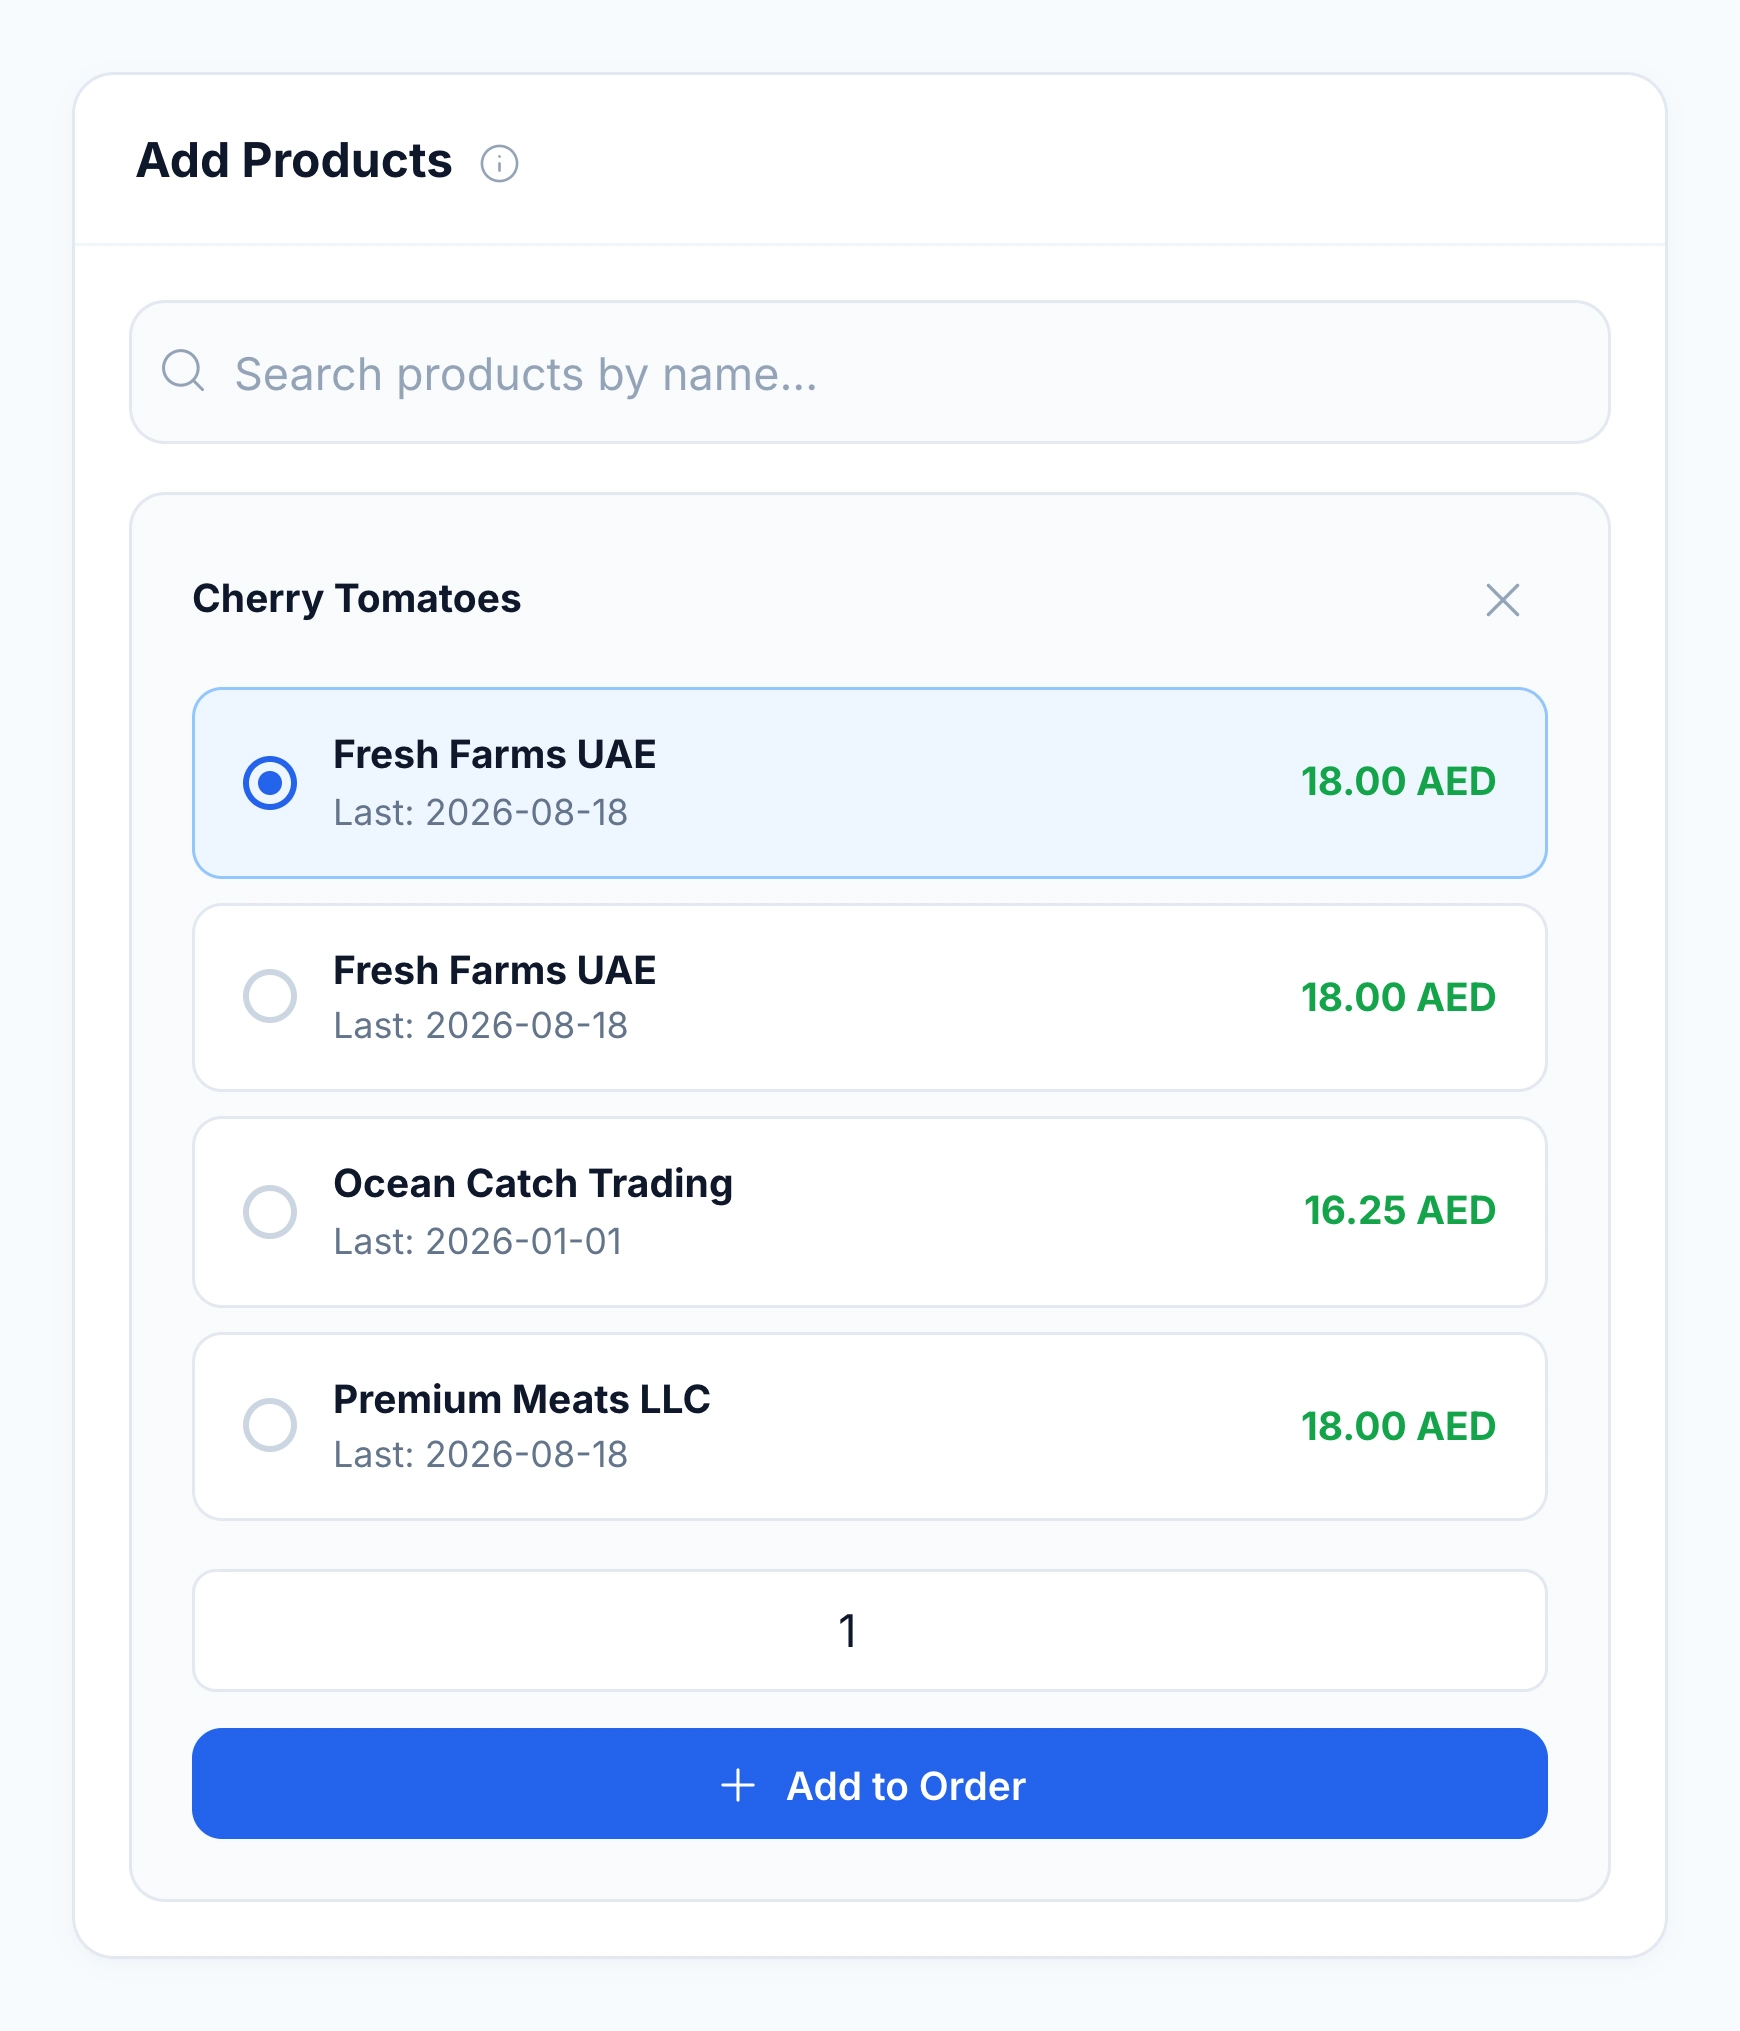The width and height of the screenshot is (1740, 2031).
Task: Focus the Search products by name field
Action: 869,372
